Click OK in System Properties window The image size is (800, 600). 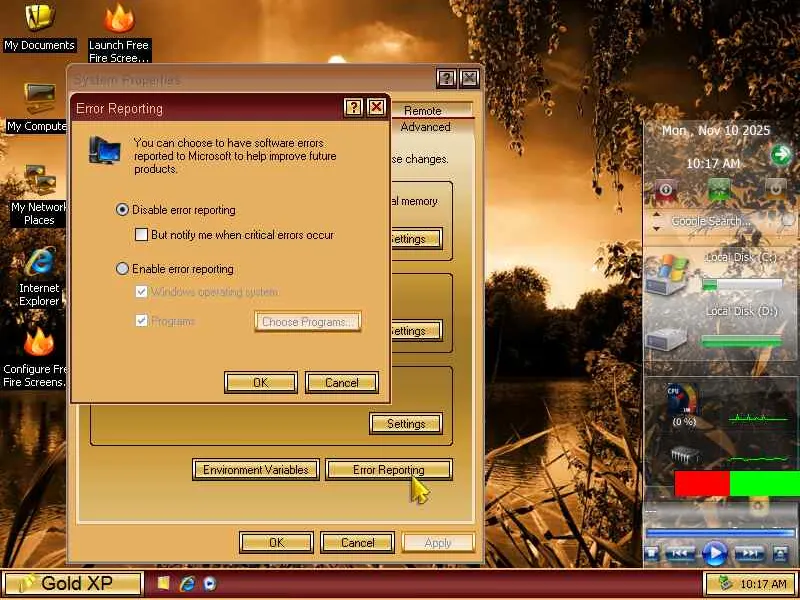[x=276, y=542]
